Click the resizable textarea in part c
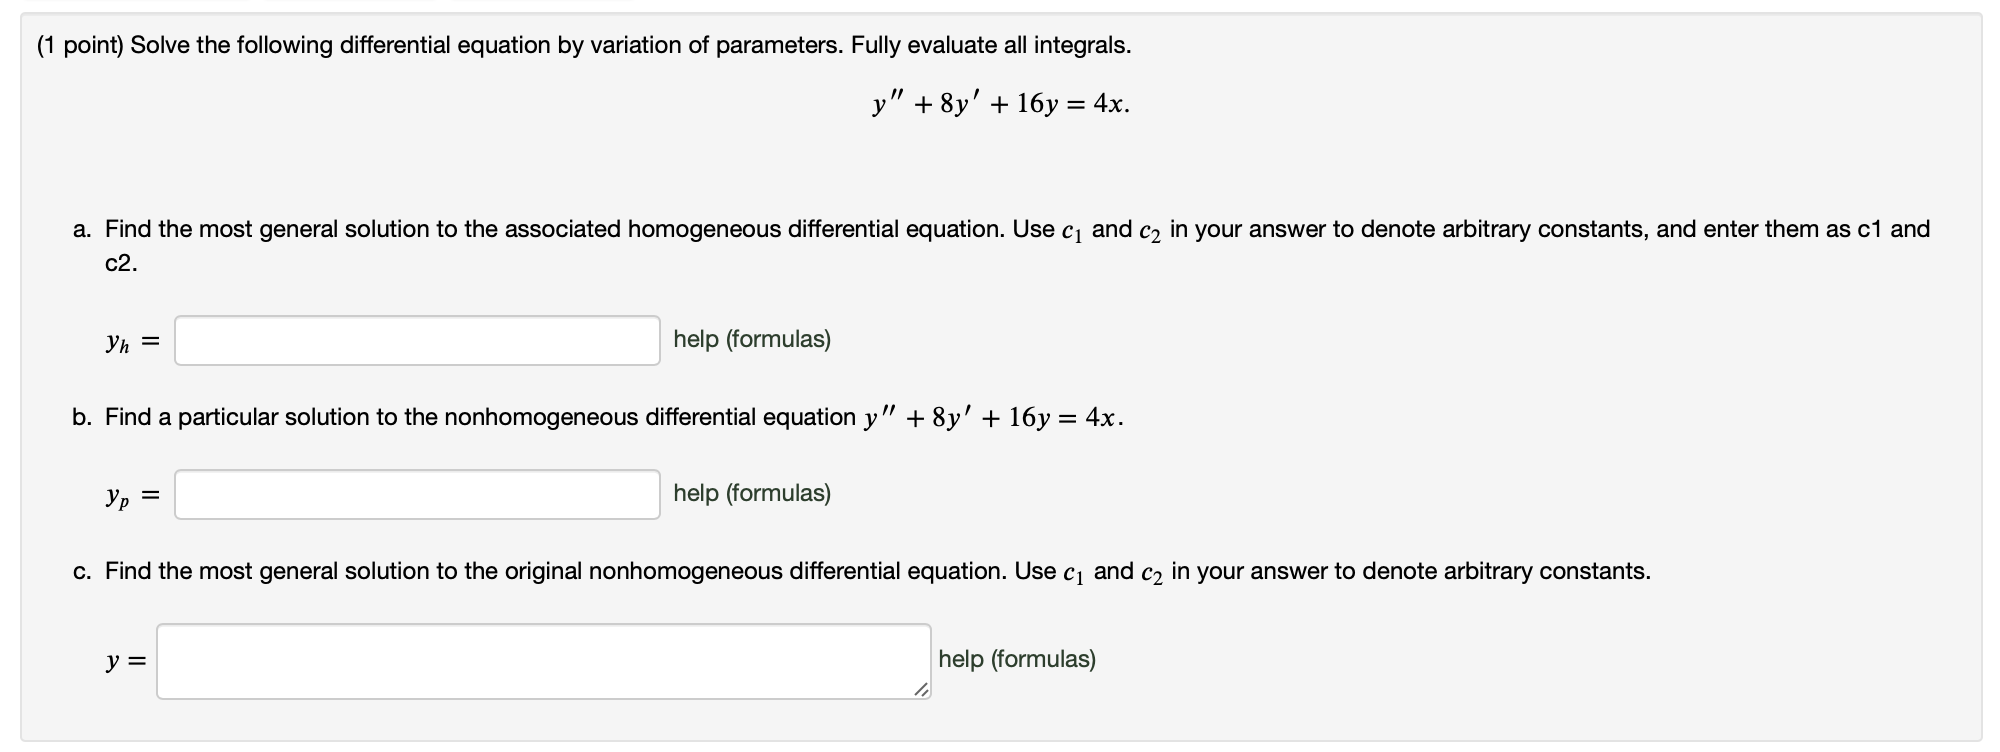This screenshot has height=752, width=2000. 540,660
